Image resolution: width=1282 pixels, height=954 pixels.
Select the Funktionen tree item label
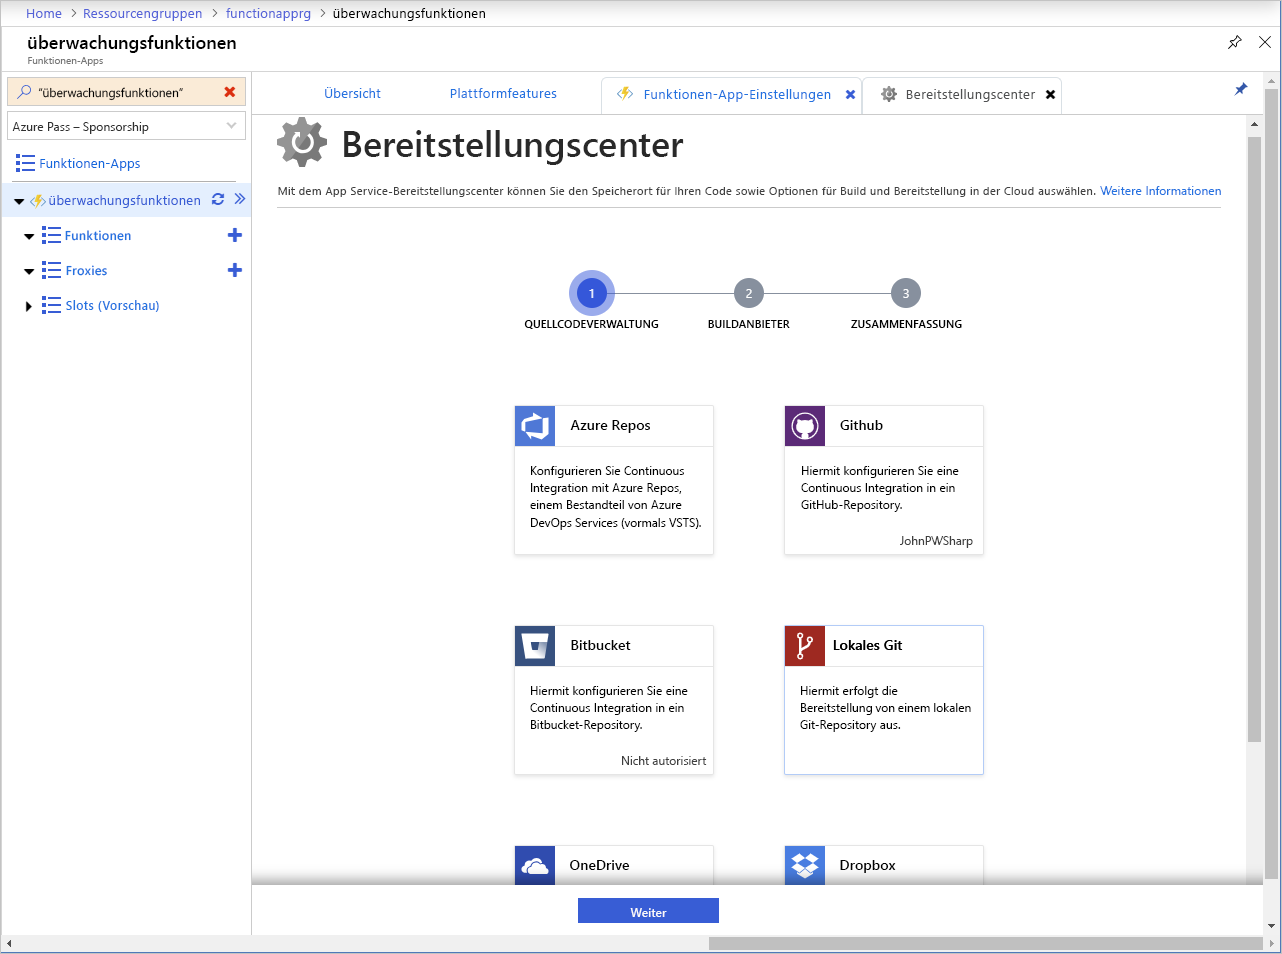98,235
